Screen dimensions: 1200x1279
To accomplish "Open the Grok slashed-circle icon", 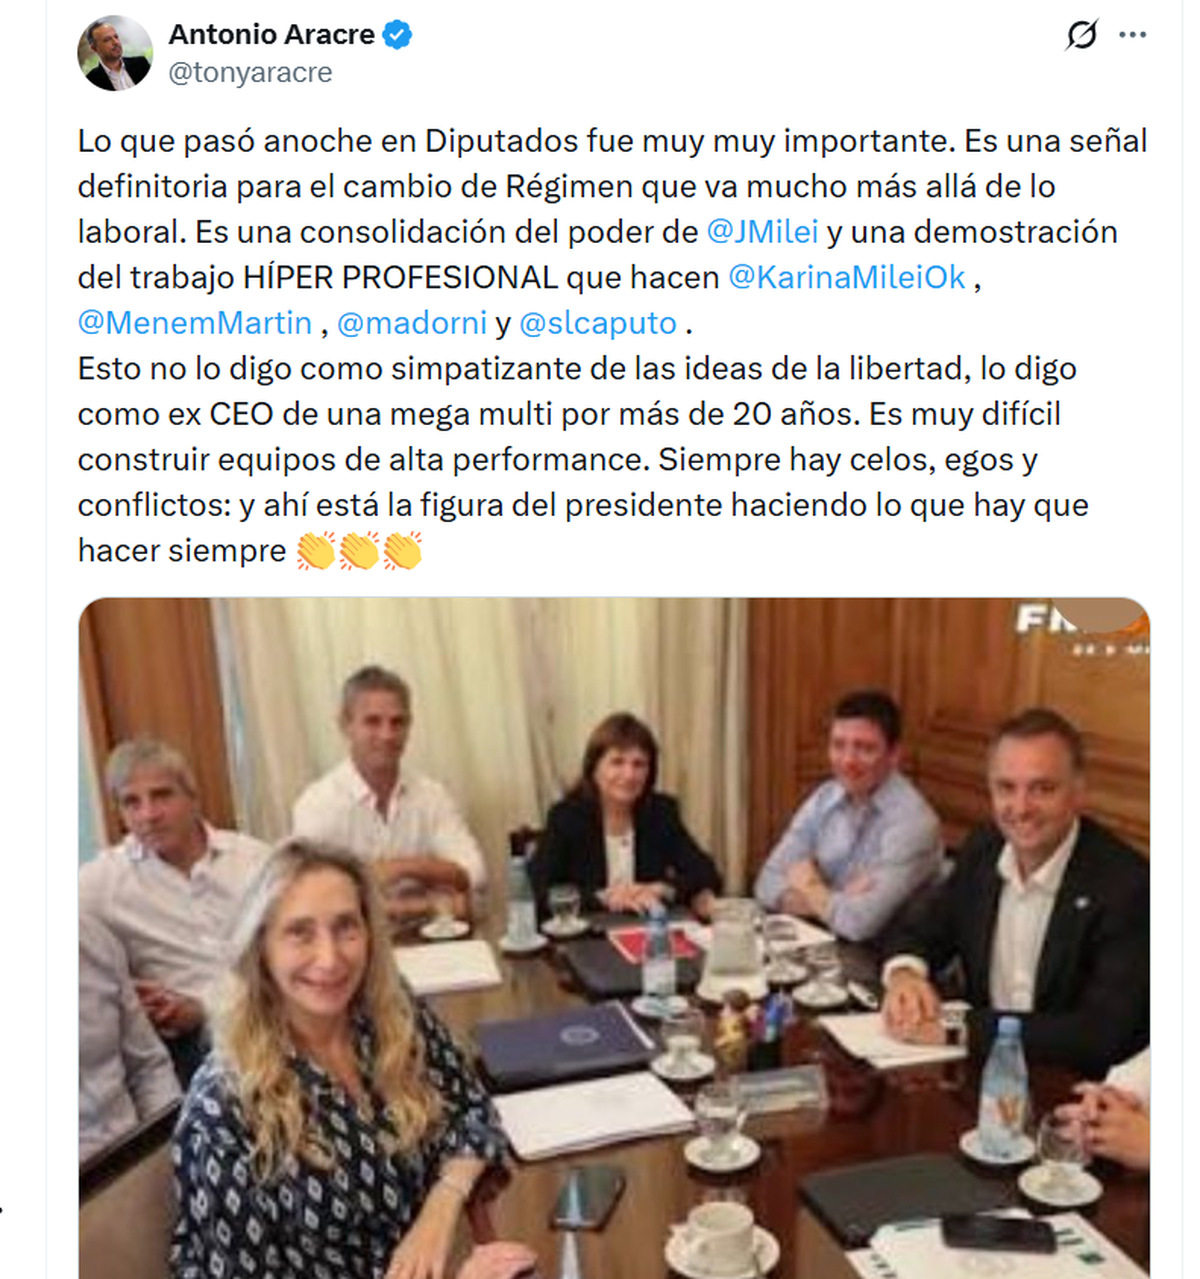I will [x=1081, y=35].
